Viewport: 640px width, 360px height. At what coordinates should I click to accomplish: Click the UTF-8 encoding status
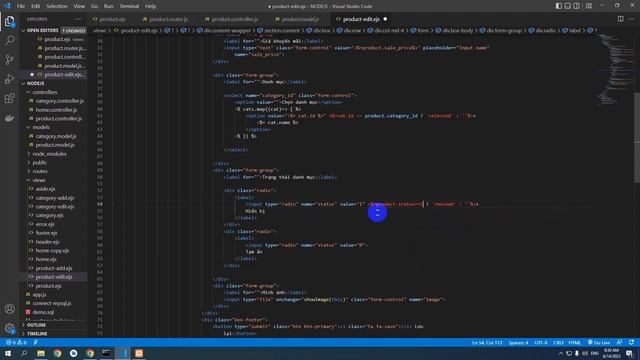541,342
